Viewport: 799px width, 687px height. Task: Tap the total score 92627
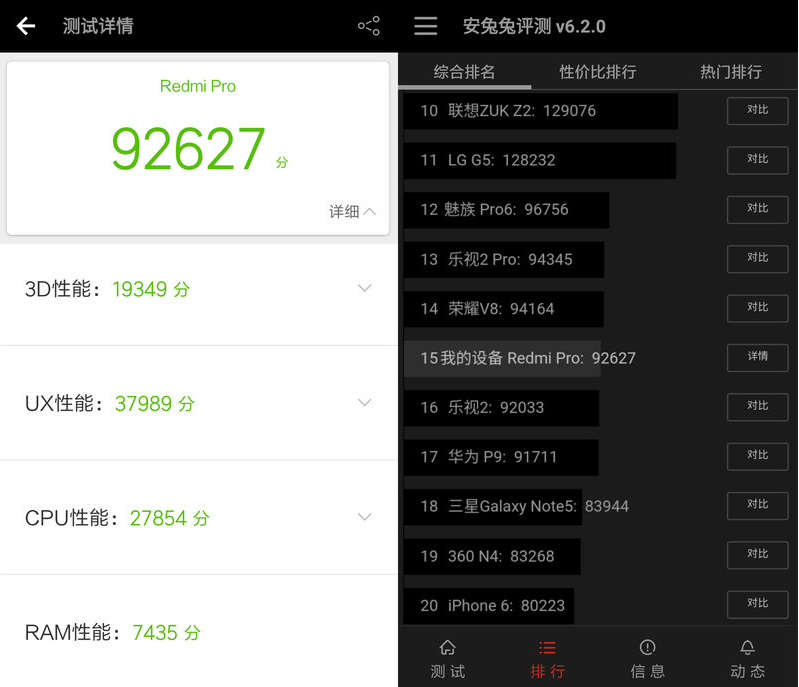click(189, 148)
